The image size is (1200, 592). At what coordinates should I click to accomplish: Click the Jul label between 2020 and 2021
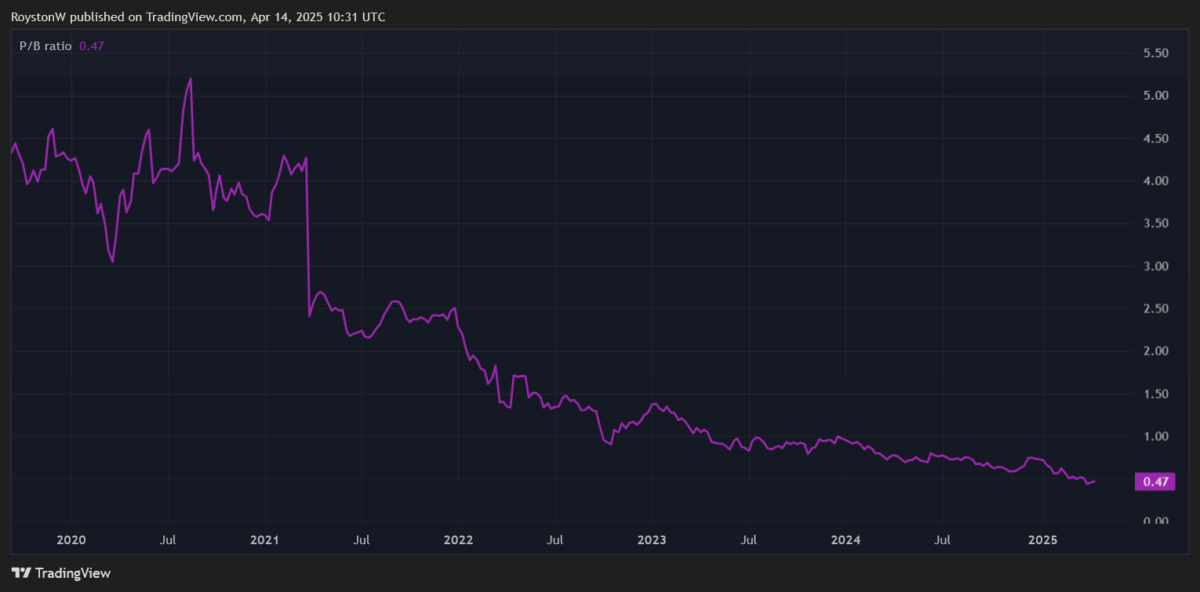168,540
